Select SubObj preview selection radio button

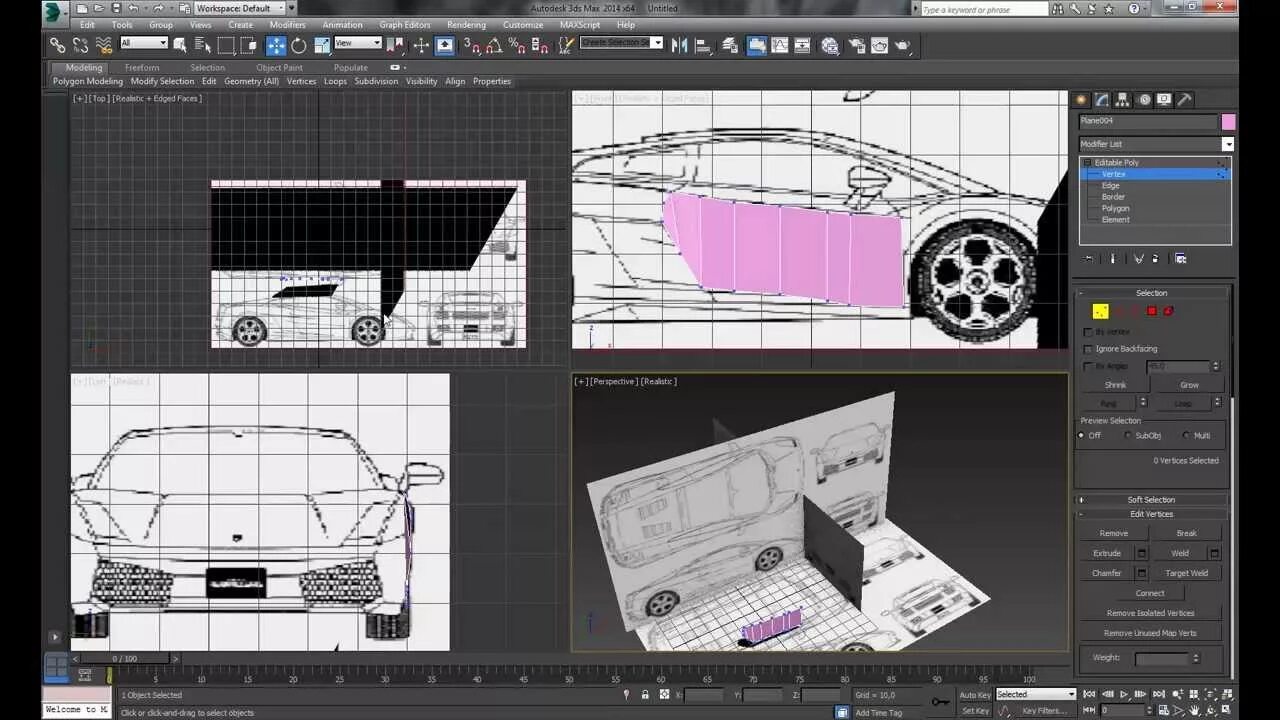pos(1129,435)
